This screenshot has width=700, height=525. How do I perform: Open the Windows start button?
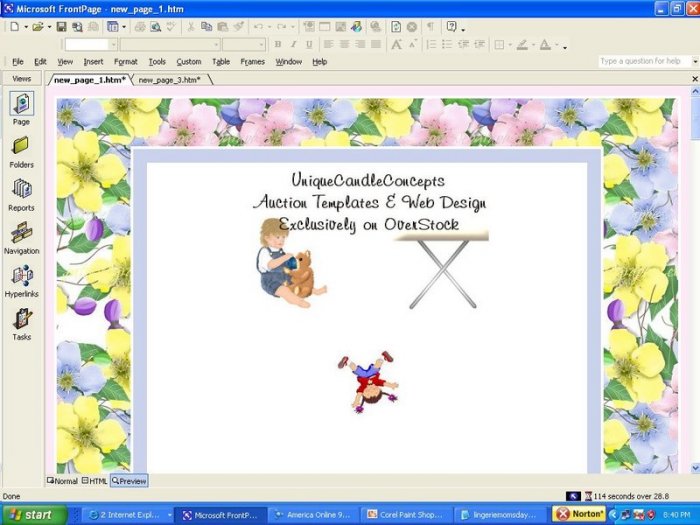33,515
